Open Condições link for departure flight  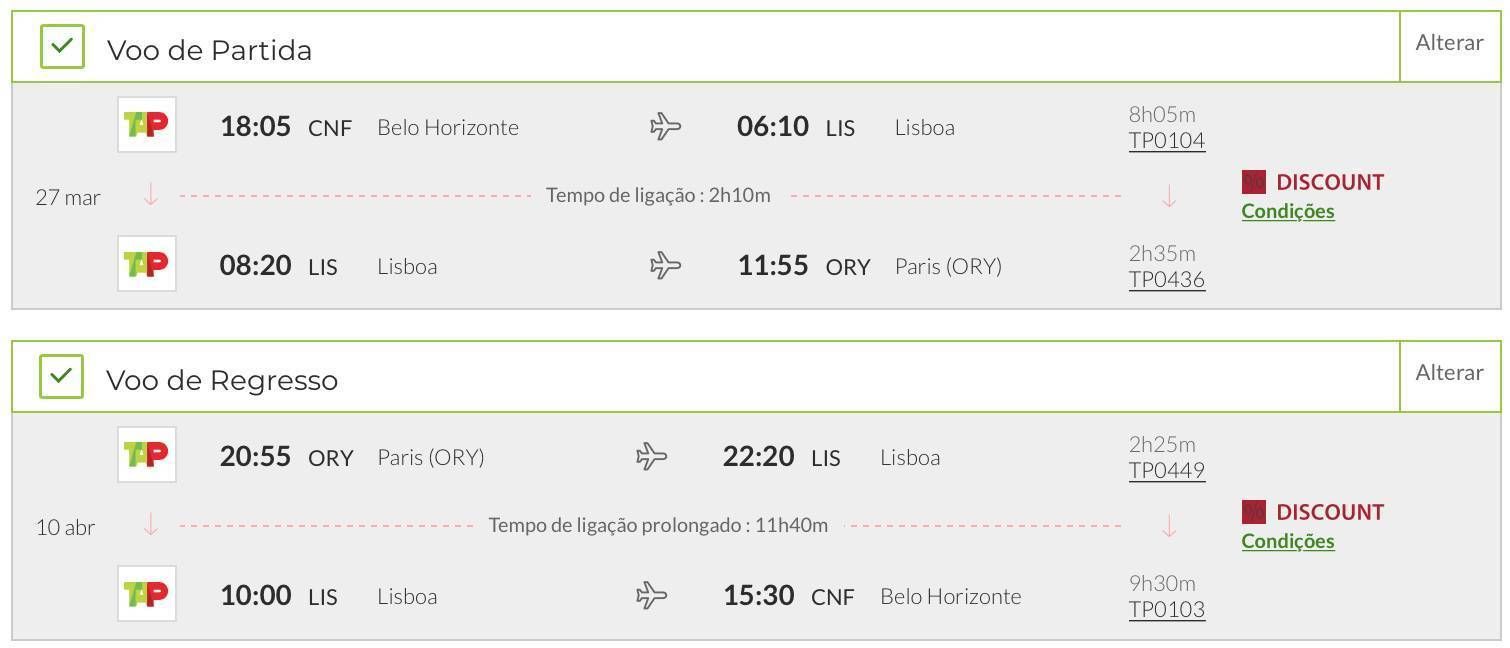point(1288,211)
